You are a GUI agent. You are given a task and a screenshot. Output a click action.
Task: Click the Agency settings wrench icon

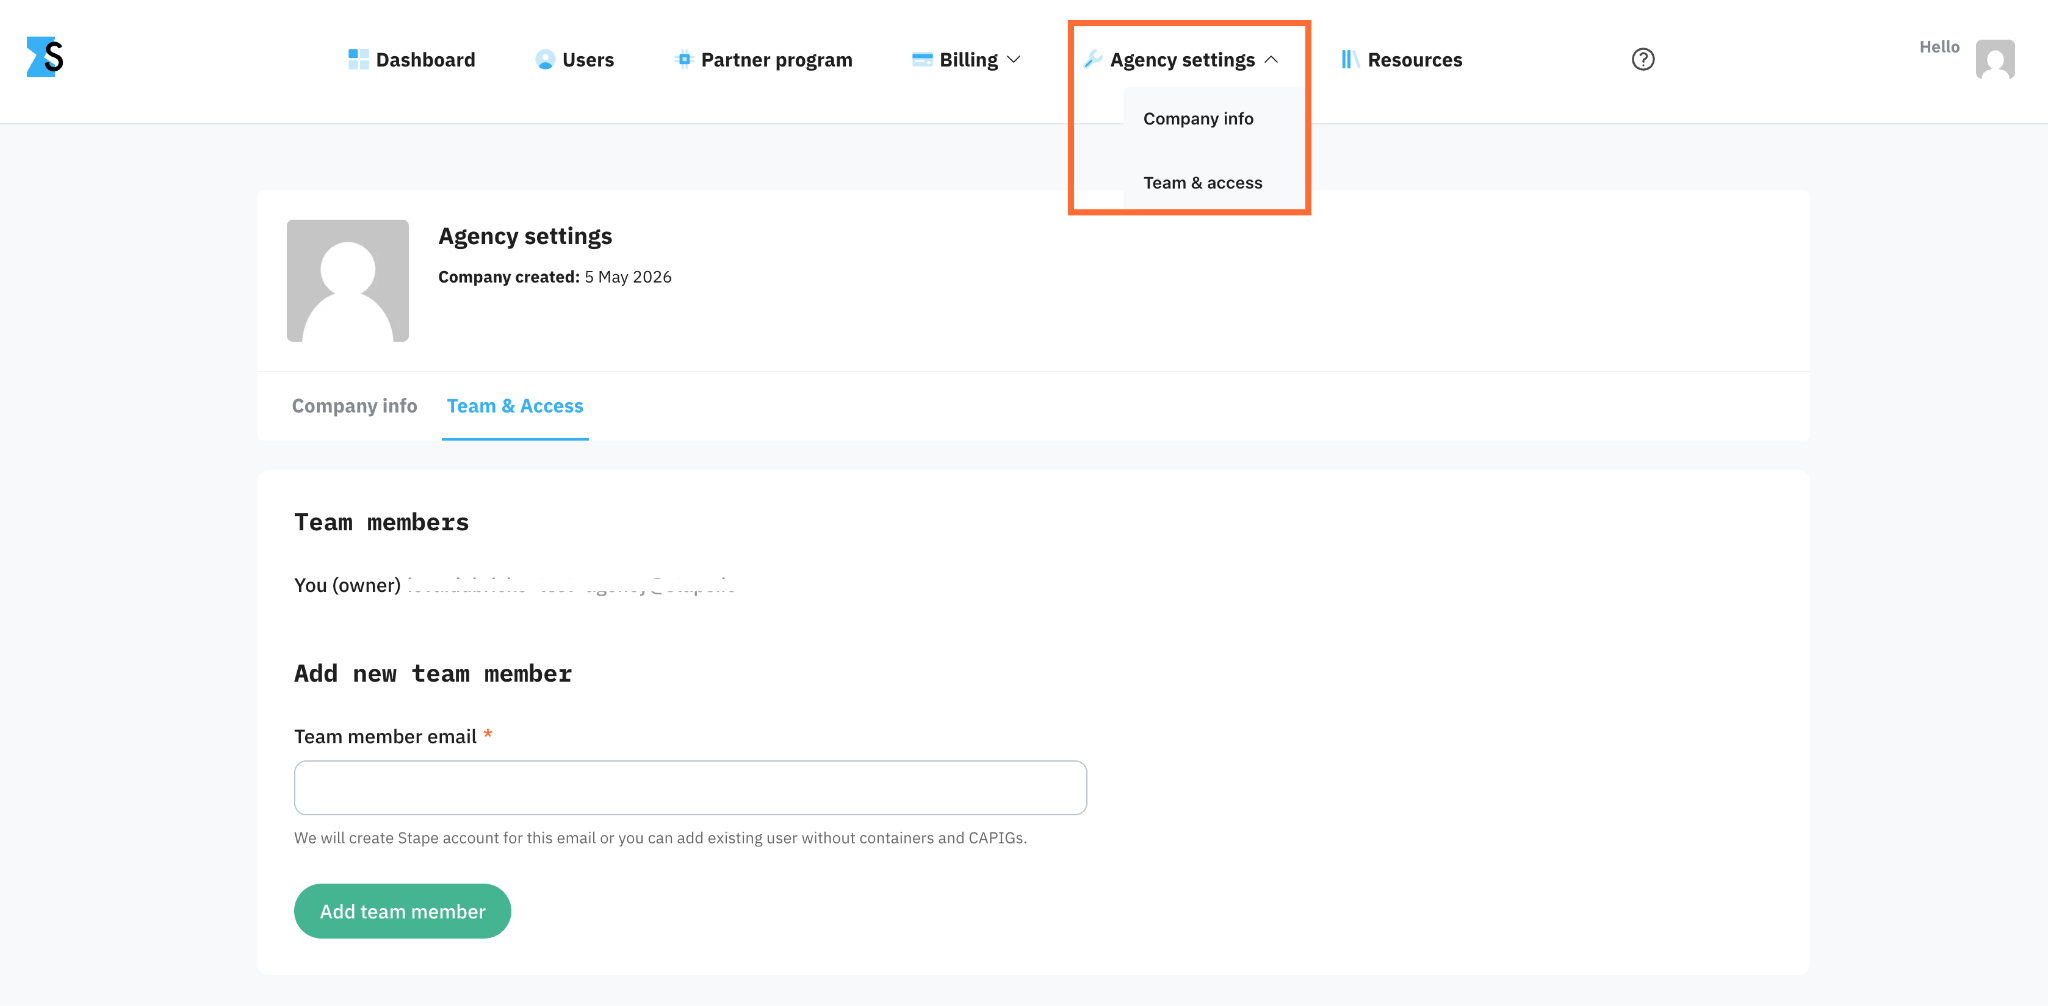point(1093,59)
